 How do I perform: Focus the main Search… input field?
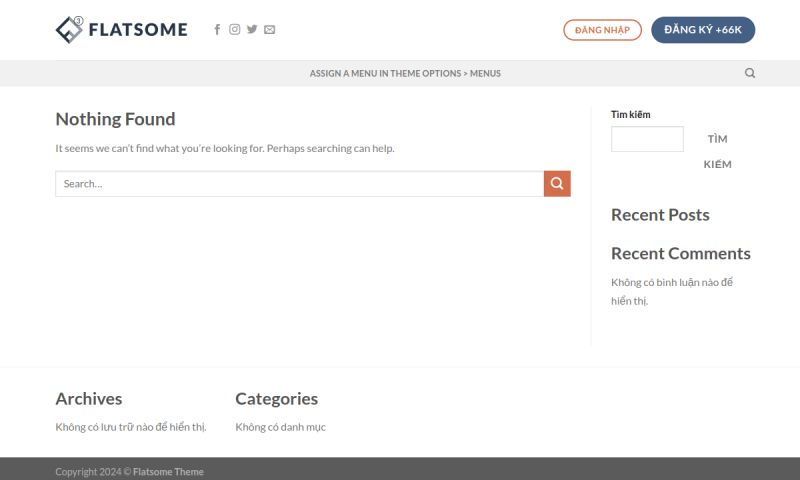[299, 184]
